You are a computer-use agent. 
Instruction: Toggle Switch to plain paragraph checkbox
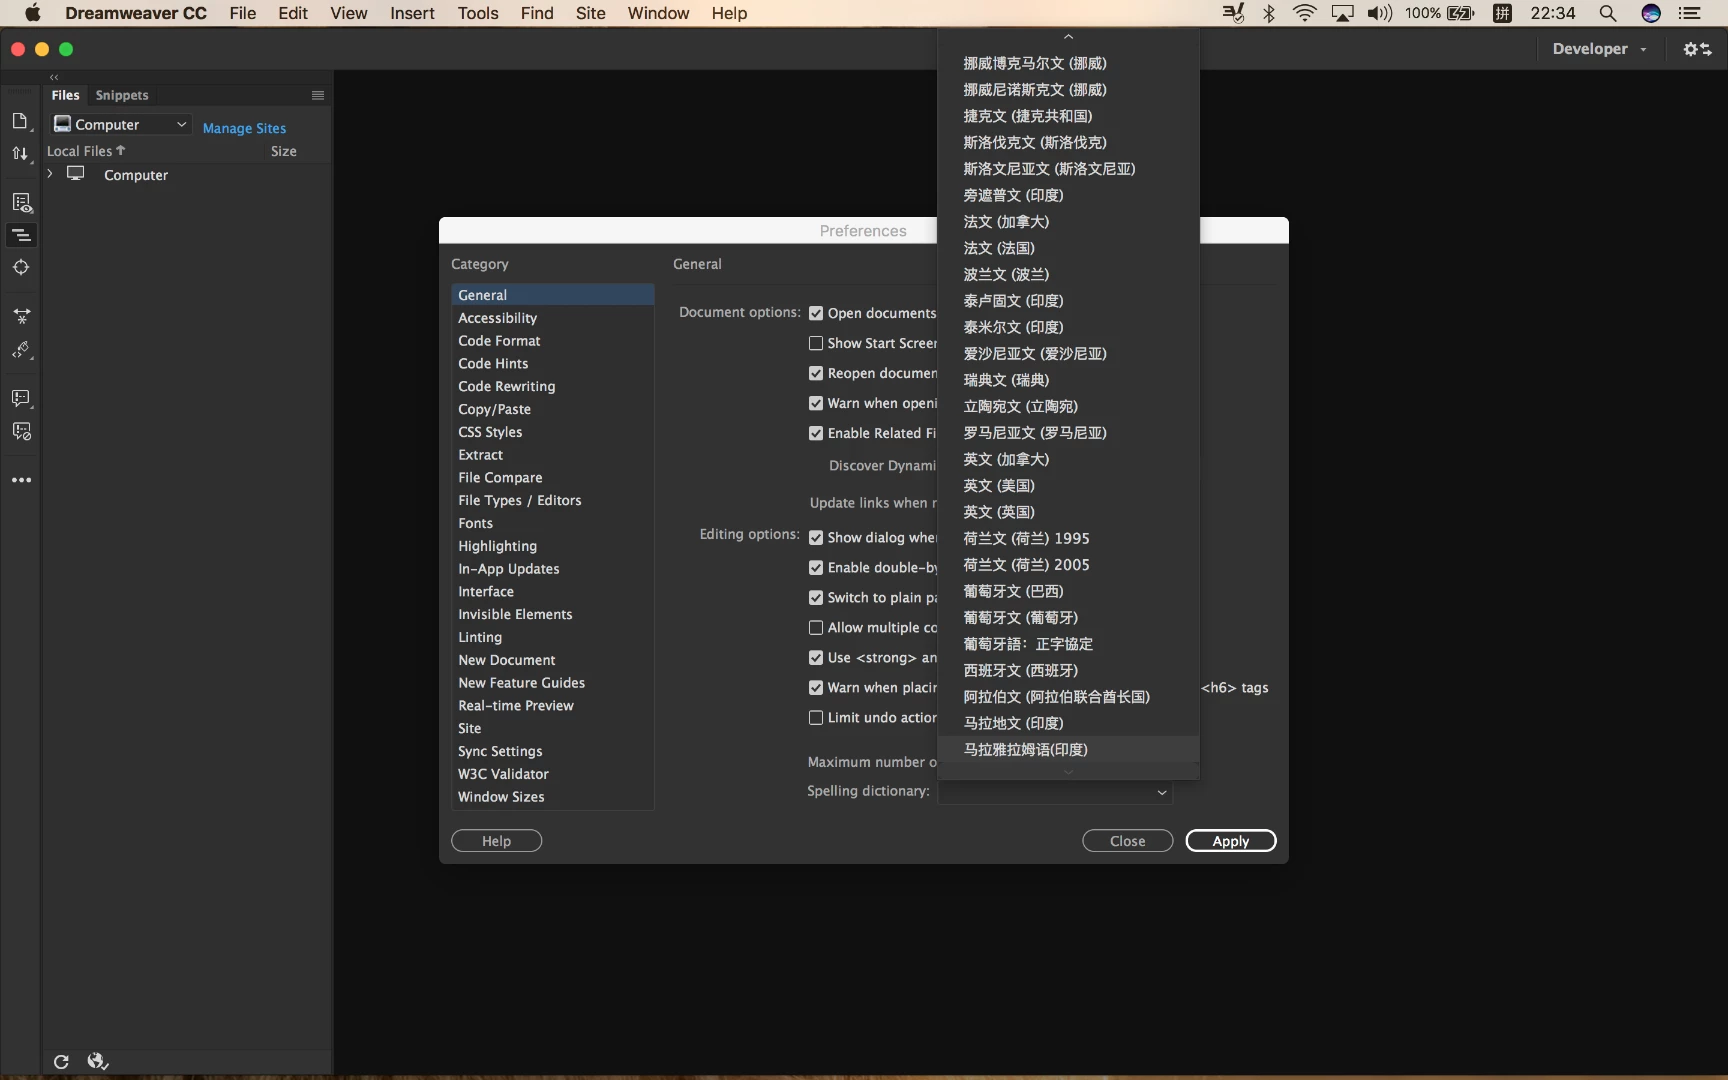coord(816,598)
